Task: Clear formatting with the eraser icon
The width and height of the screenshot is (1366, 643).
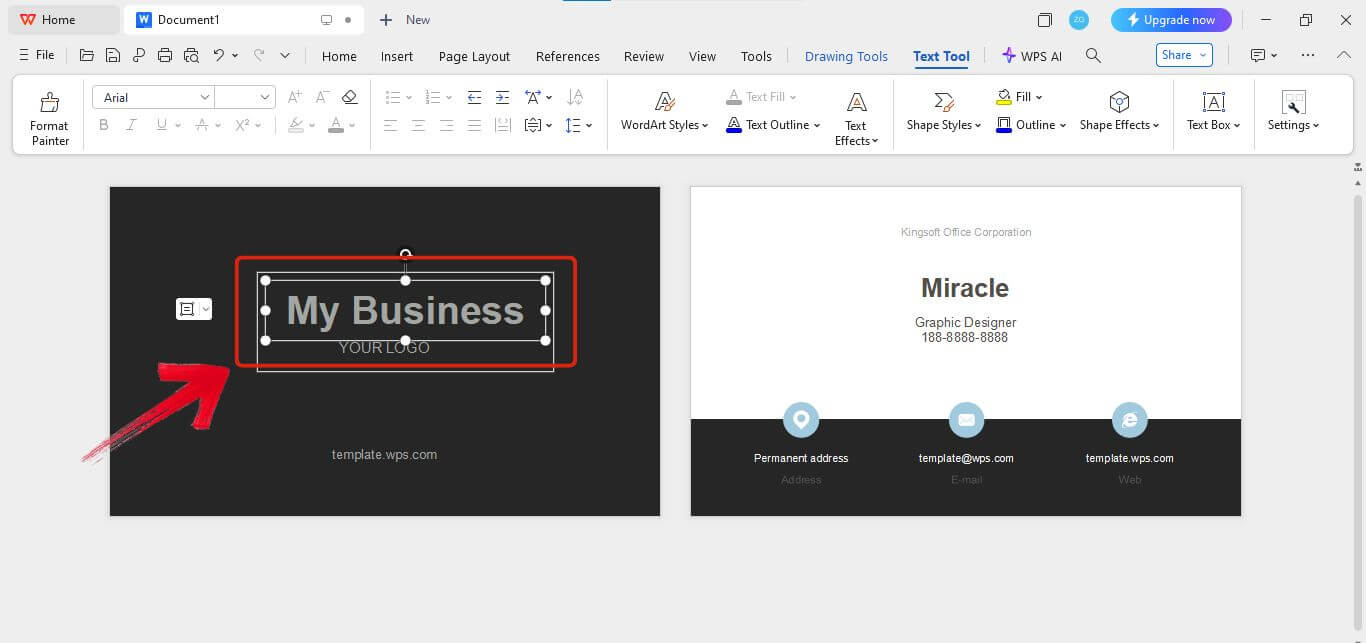Action: [x=349, y=97]
